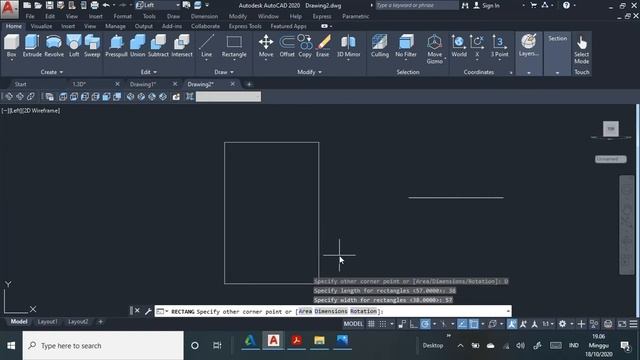Toggle snap mode in status bar
The image size is (640, 360).
[x=382, y=324]
